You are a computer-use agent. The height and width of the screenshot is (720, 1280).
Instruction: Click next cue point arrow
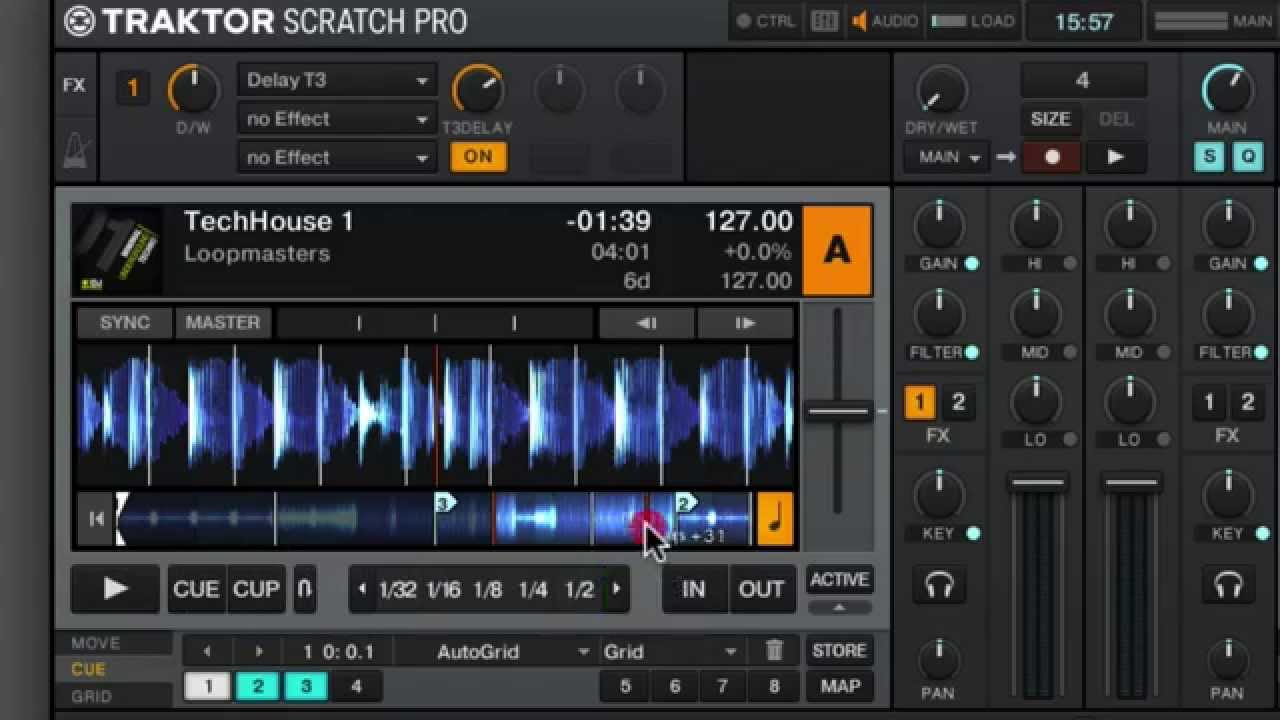[x=259, y=652]
